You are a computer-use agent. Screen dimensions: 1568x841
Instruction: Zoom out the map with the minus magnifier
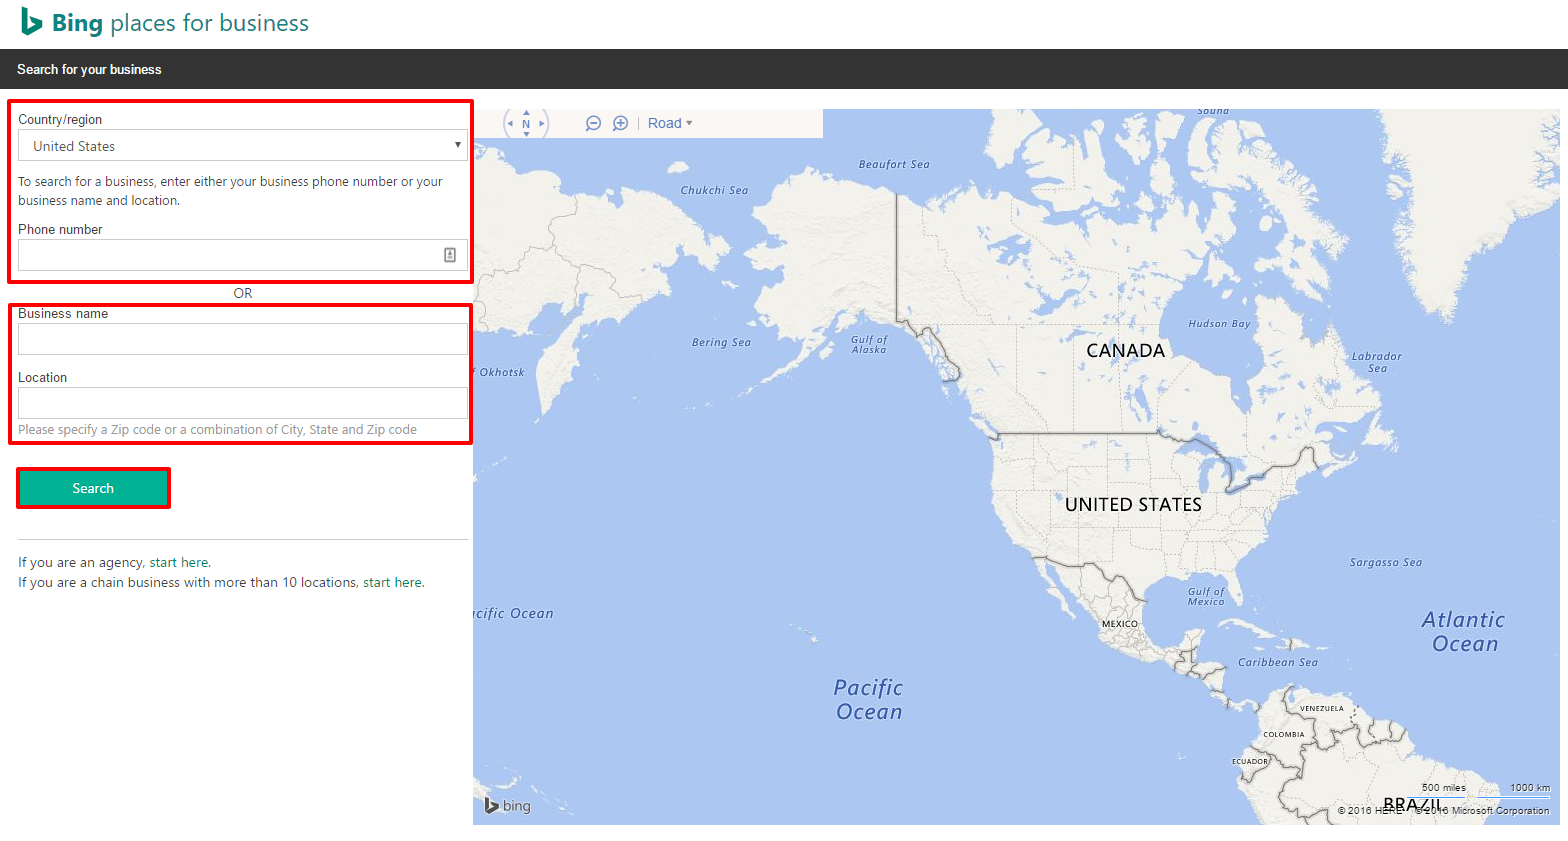[593, 123]
